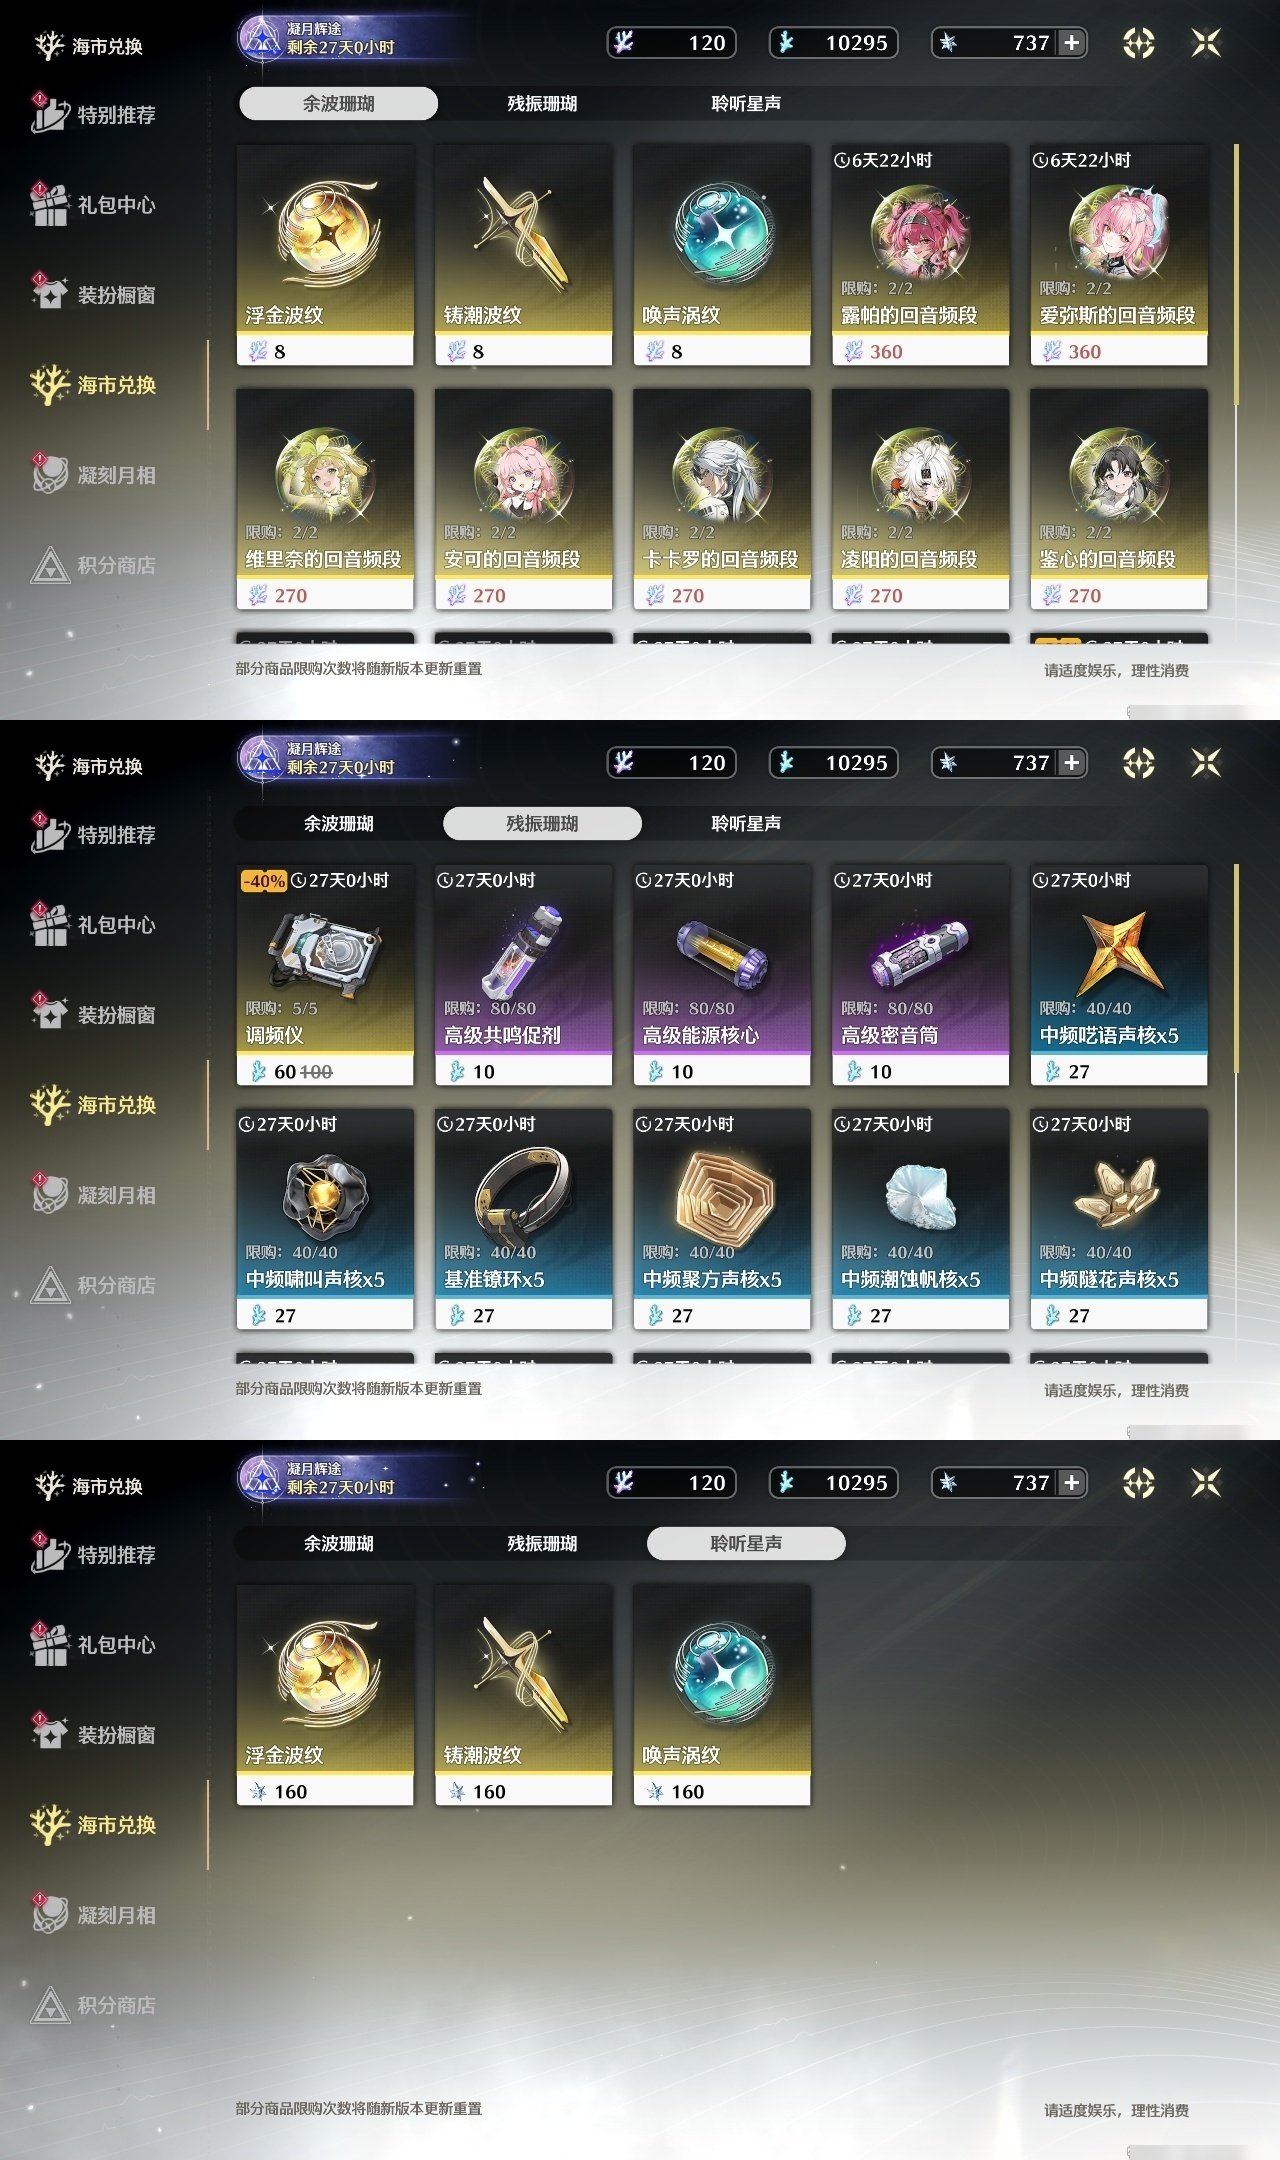Select 高级密音筒 item costing 10
The height and width of the screenshot is (2160, 1280).
[920, 975]
